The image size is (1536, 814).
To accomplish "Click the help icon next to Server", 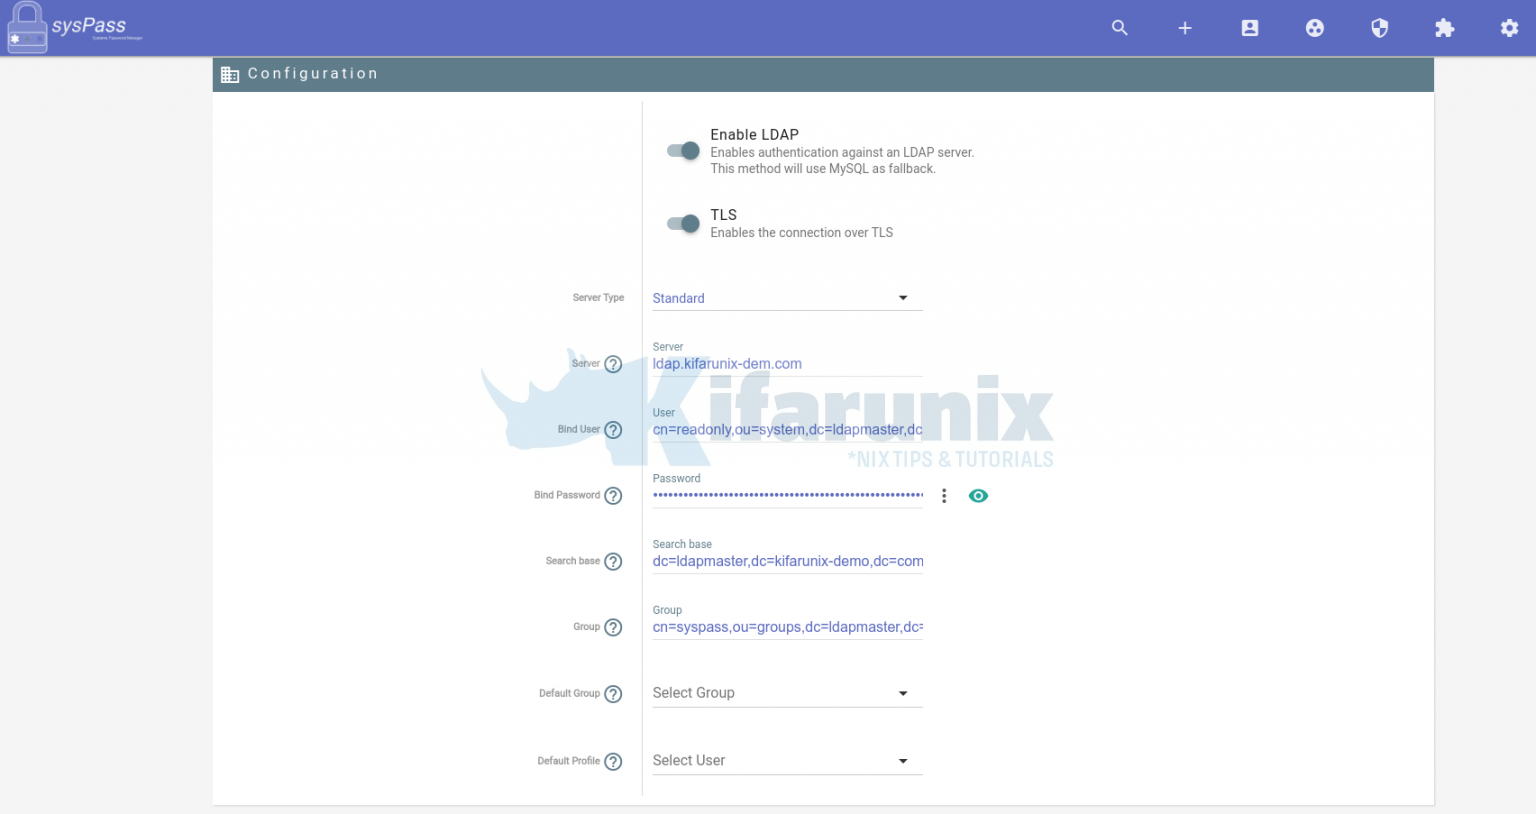I will pyautogui.click(x=613, y=364).
